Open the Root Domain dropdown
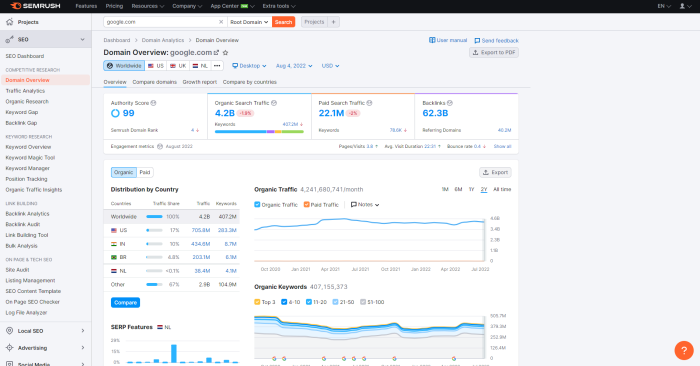 tap(250, 22)
